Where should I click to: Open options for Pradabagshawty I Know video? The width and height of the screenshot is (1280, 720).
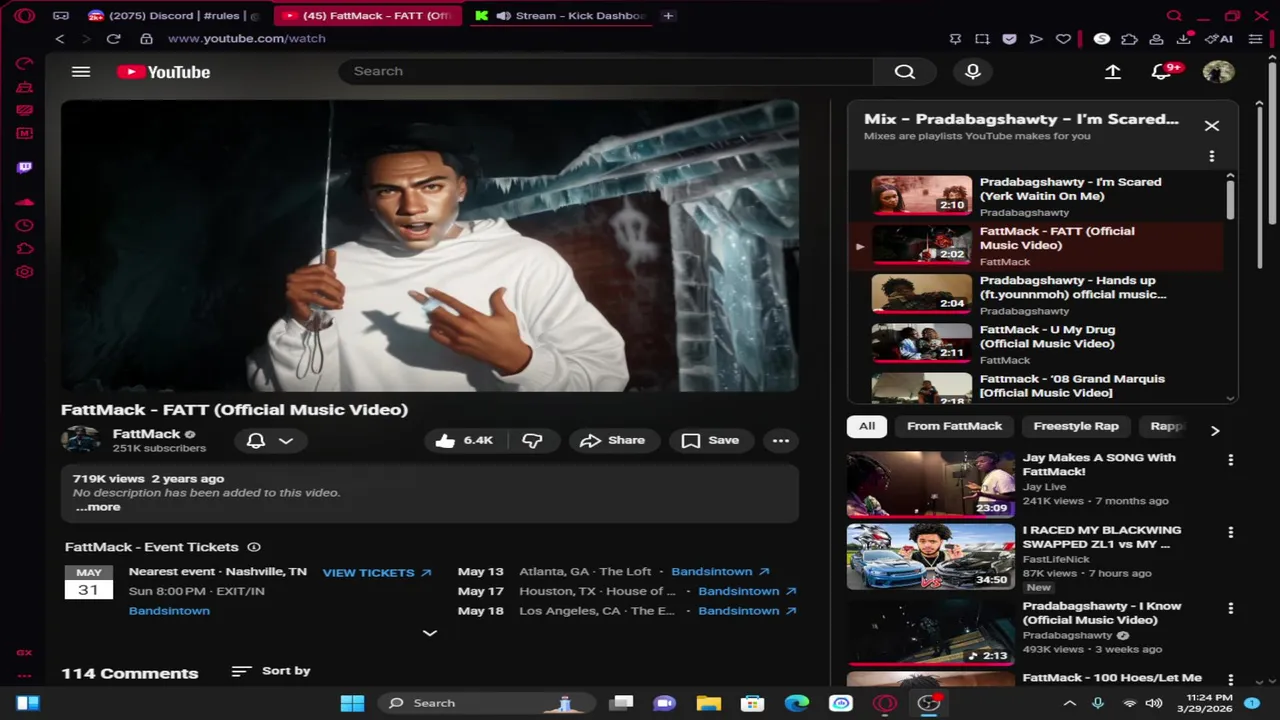coord(1230,608)
